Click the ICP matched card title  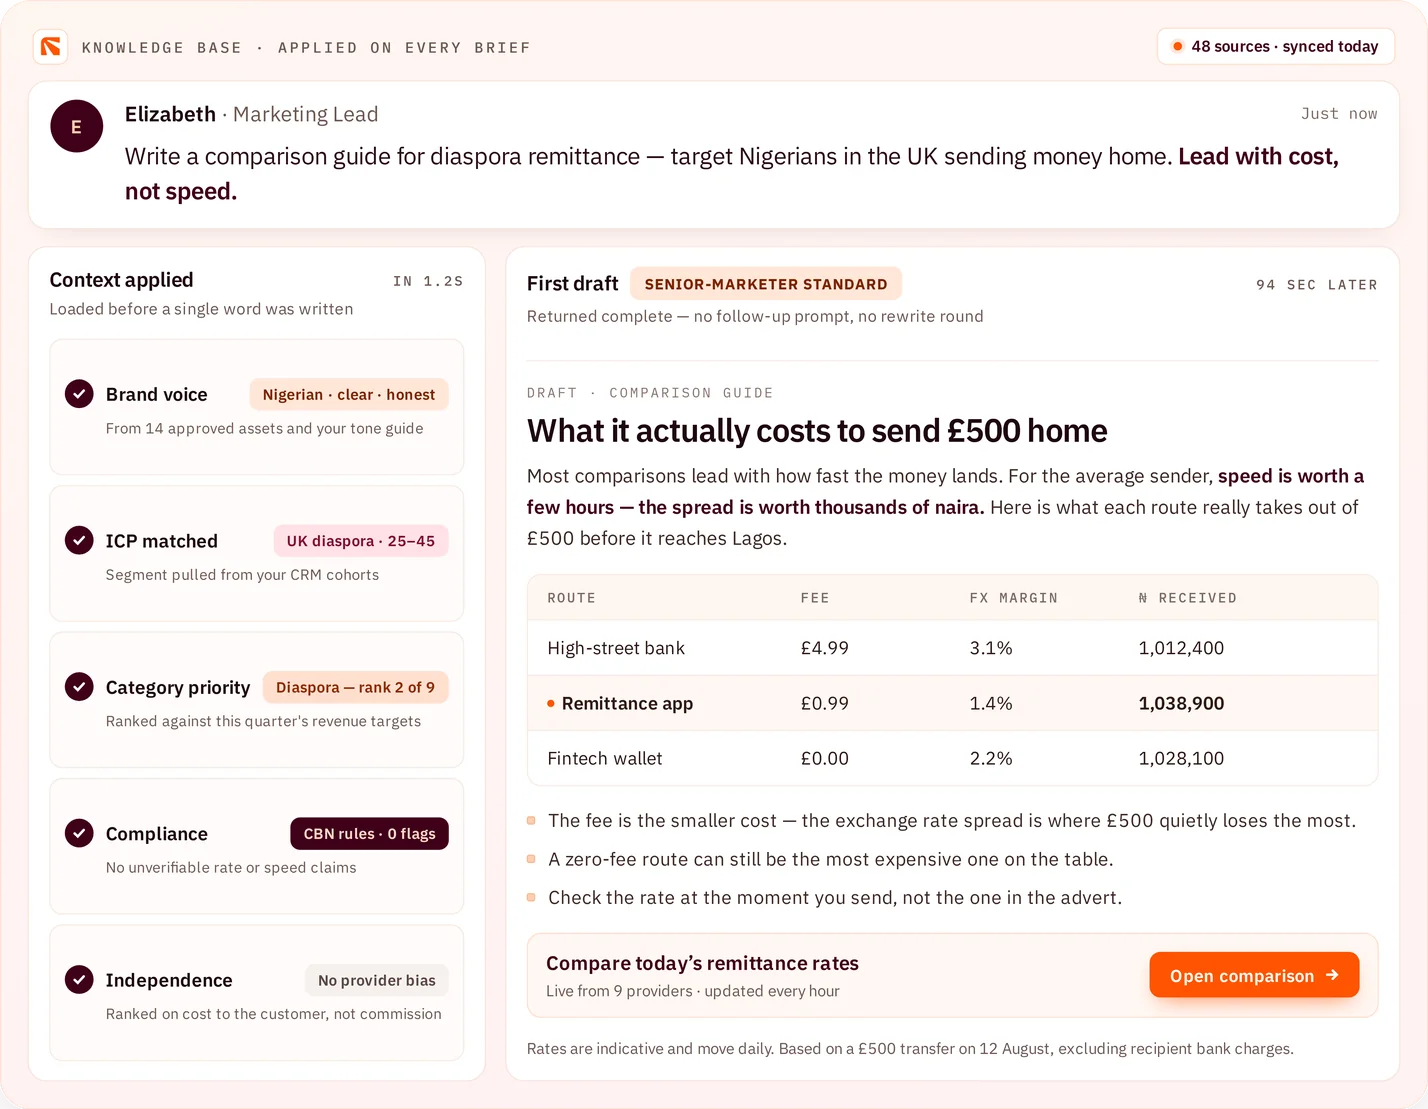click(162, 541)
